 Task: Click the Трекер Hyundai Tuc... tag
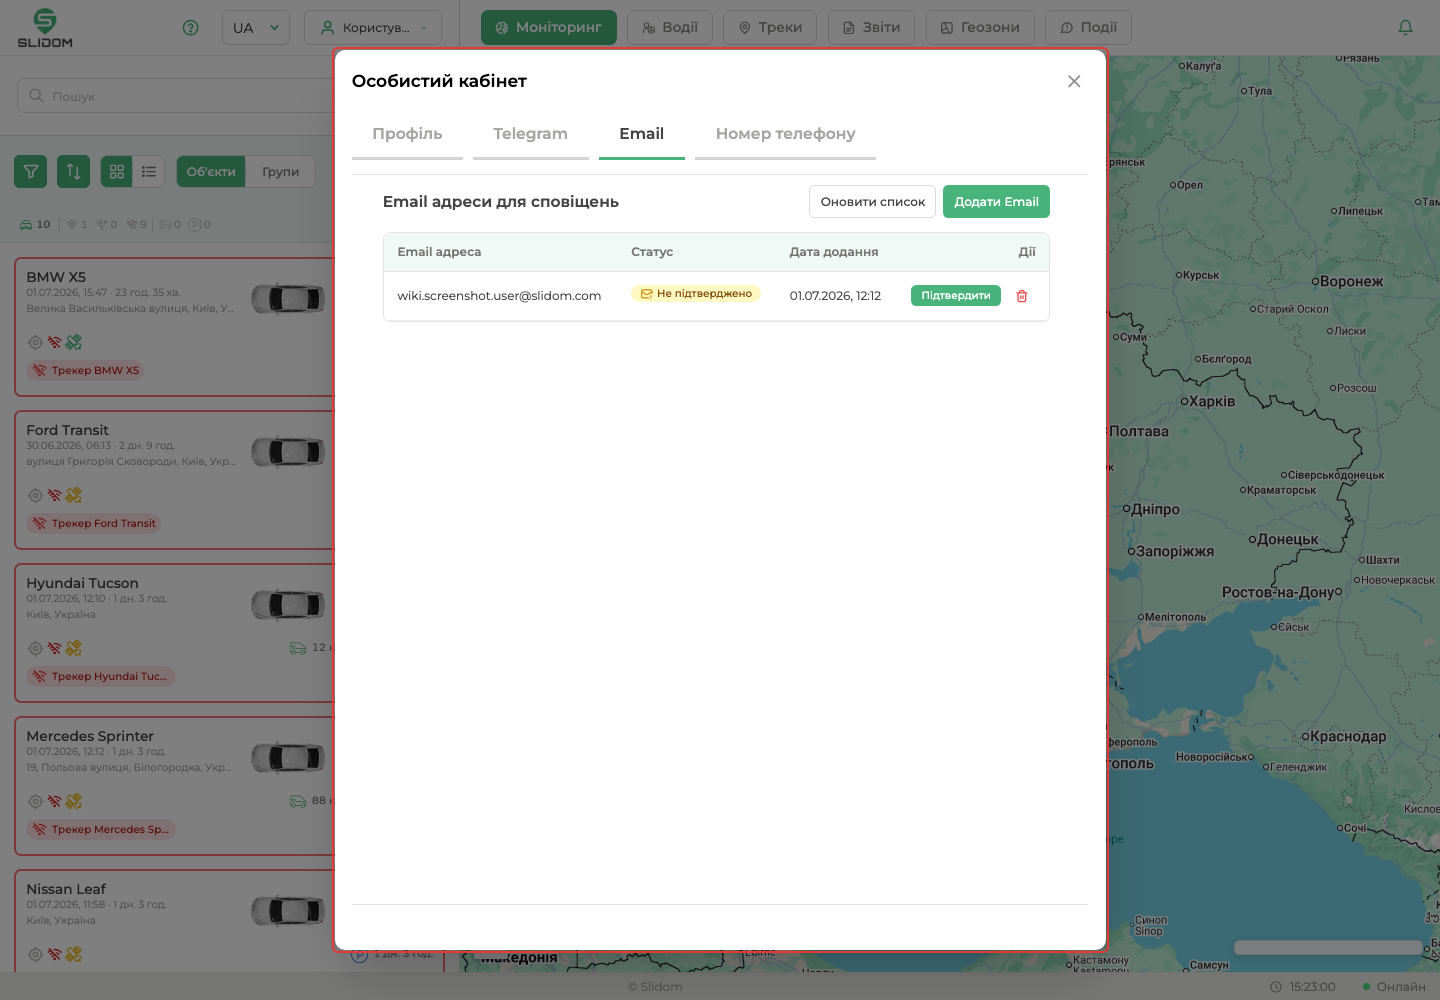(101, 676)
